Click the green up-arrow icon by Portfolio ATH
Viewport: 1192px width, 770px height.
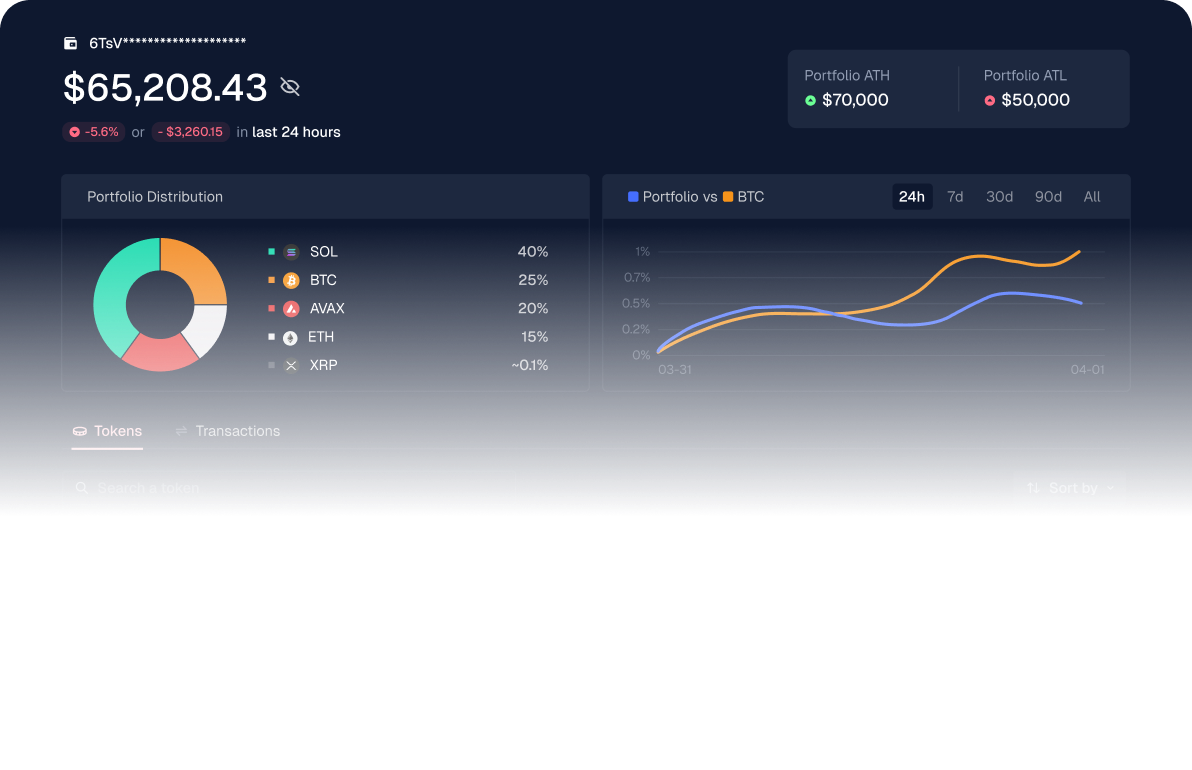point(810,100)
